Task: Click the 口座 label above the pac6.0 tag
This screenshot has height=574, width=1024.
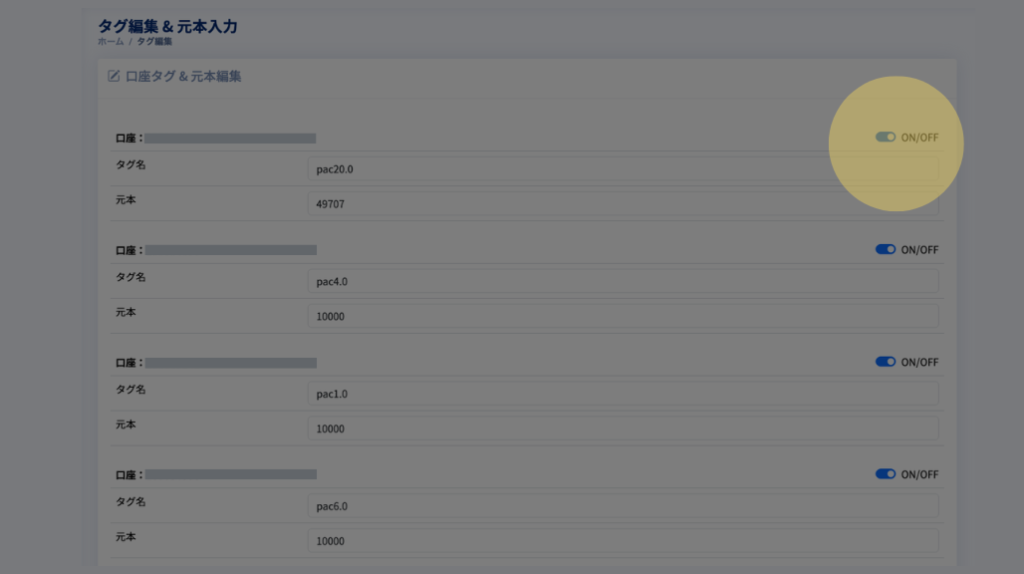Action: pyautogui.click(x=129, y=474)
